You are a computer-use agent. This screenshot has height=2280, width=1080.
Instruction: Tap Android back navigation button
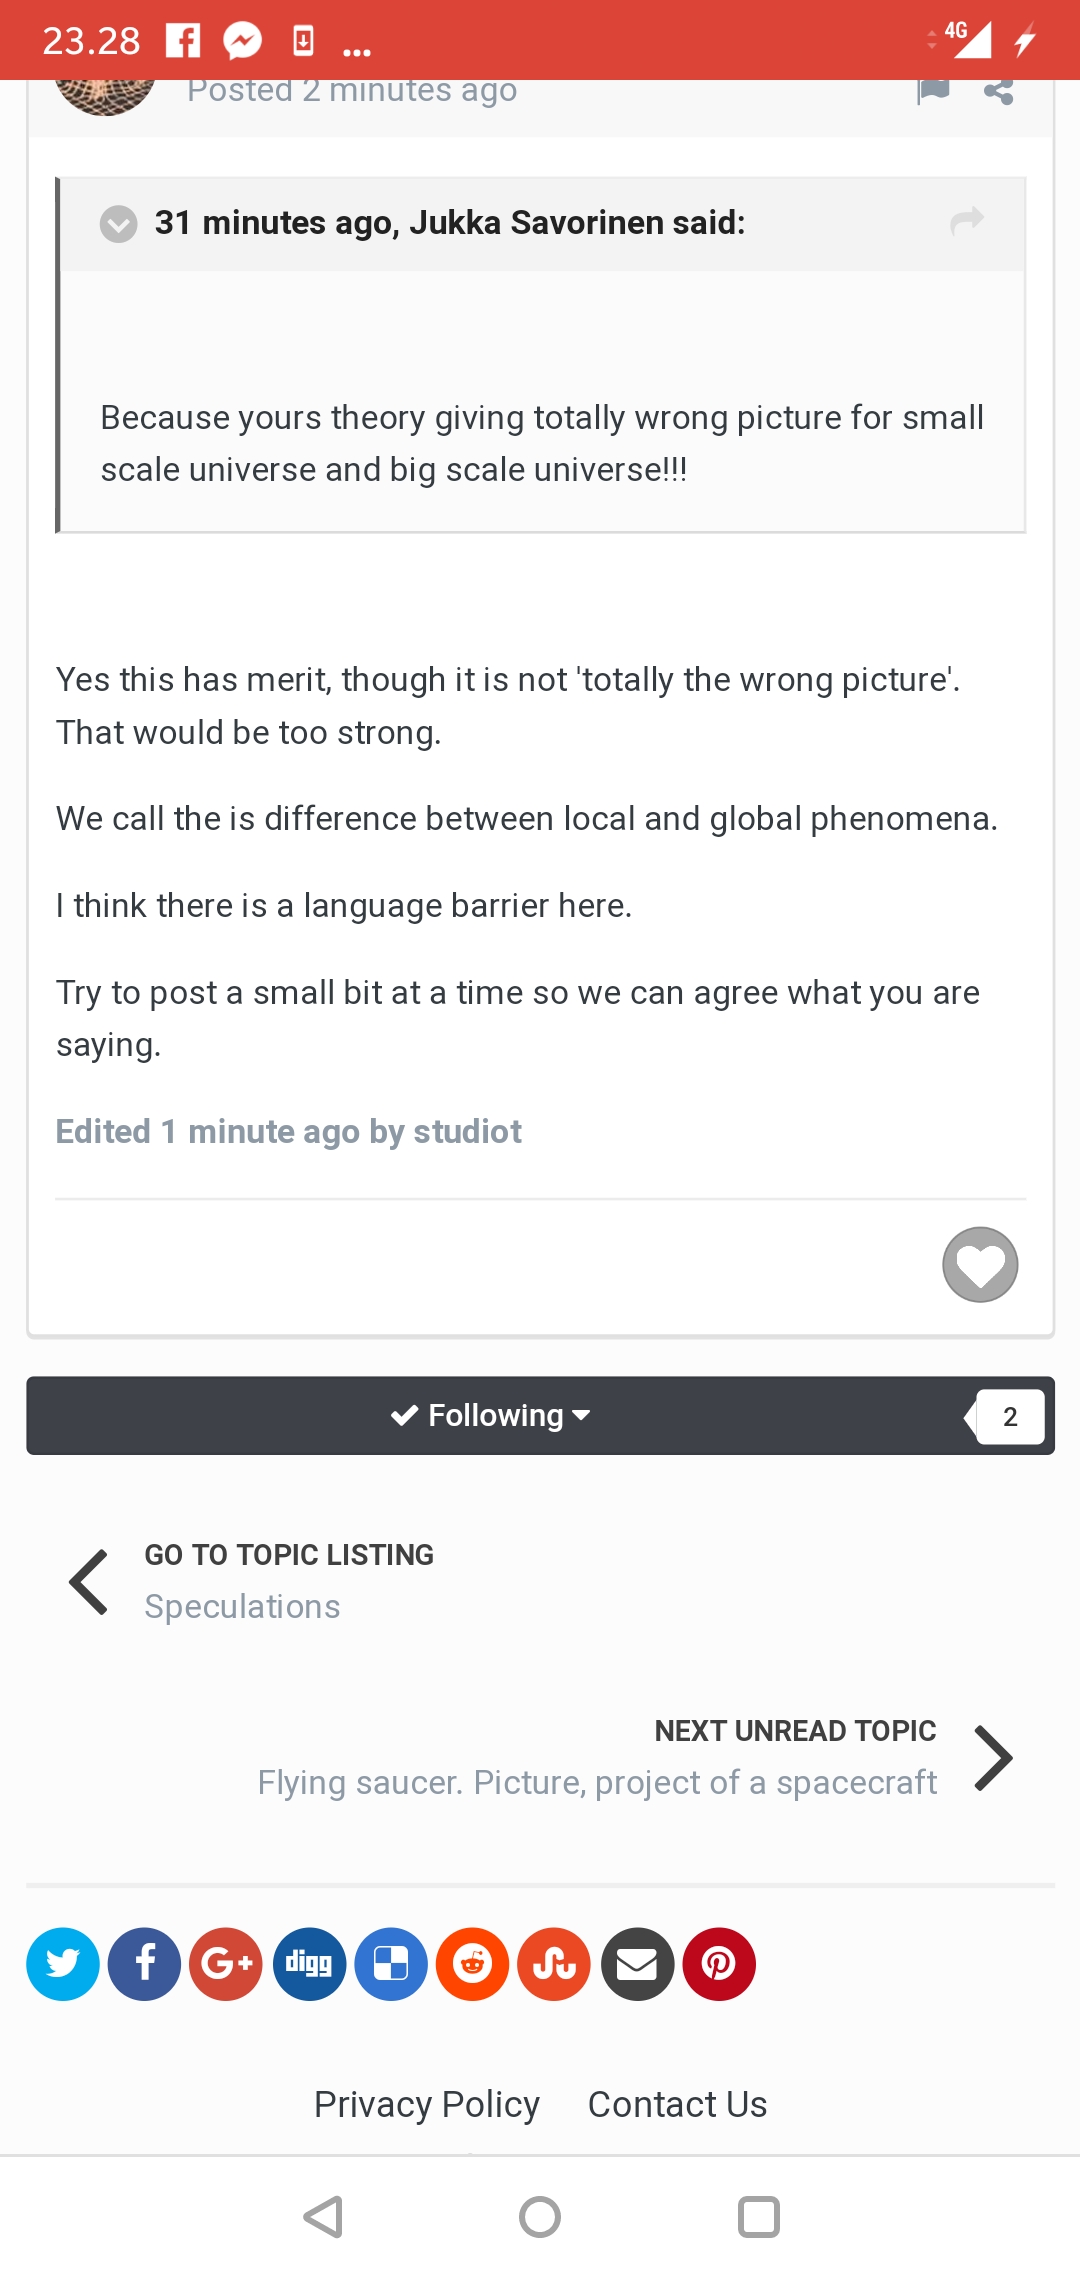(x=323, y=2217)
